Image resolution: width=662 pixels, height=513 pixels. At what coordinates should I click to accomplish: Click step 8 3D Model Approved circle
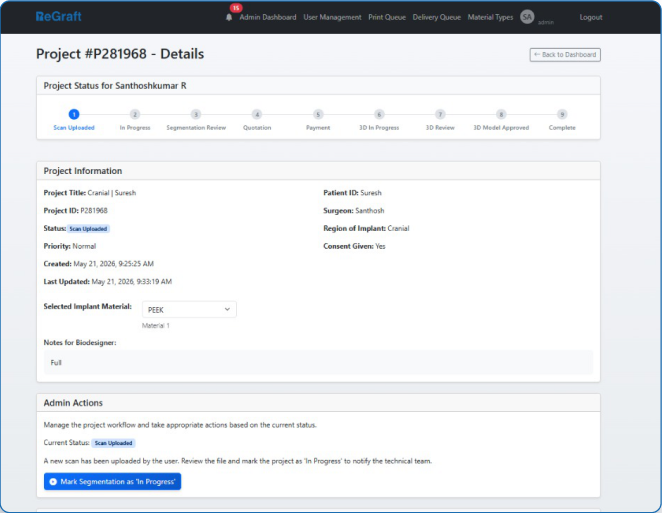click(501, 114)
